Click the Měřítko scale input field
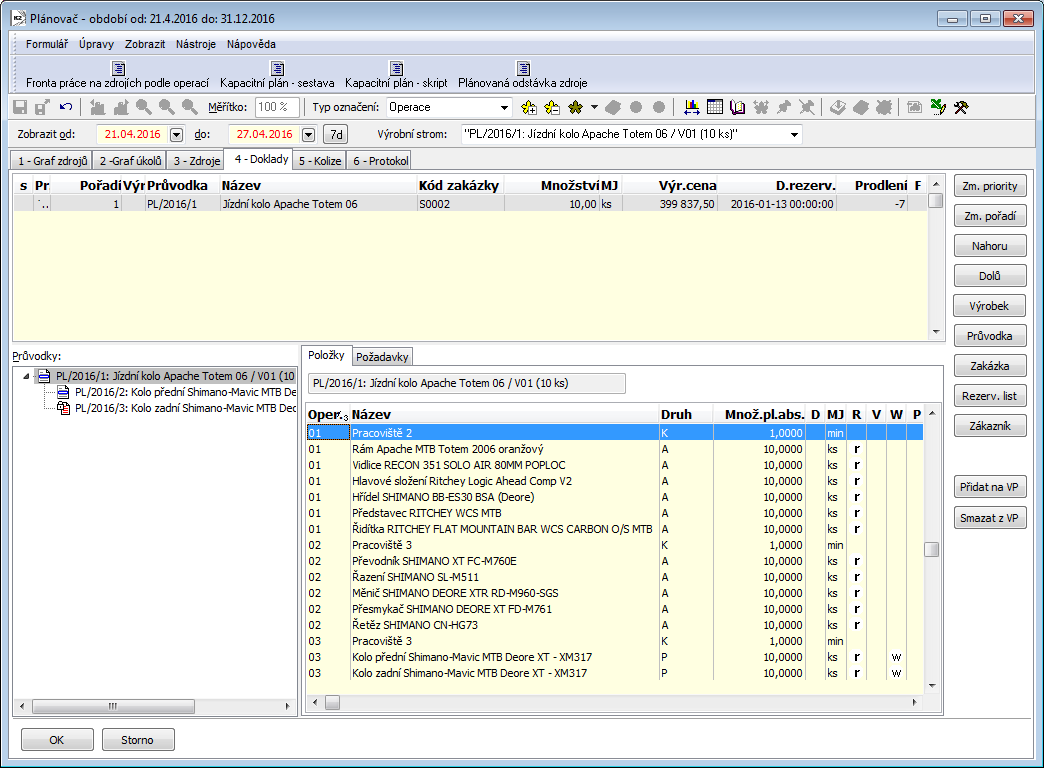This screenshot has width=1044, height=768. click(x=277, y=107)
